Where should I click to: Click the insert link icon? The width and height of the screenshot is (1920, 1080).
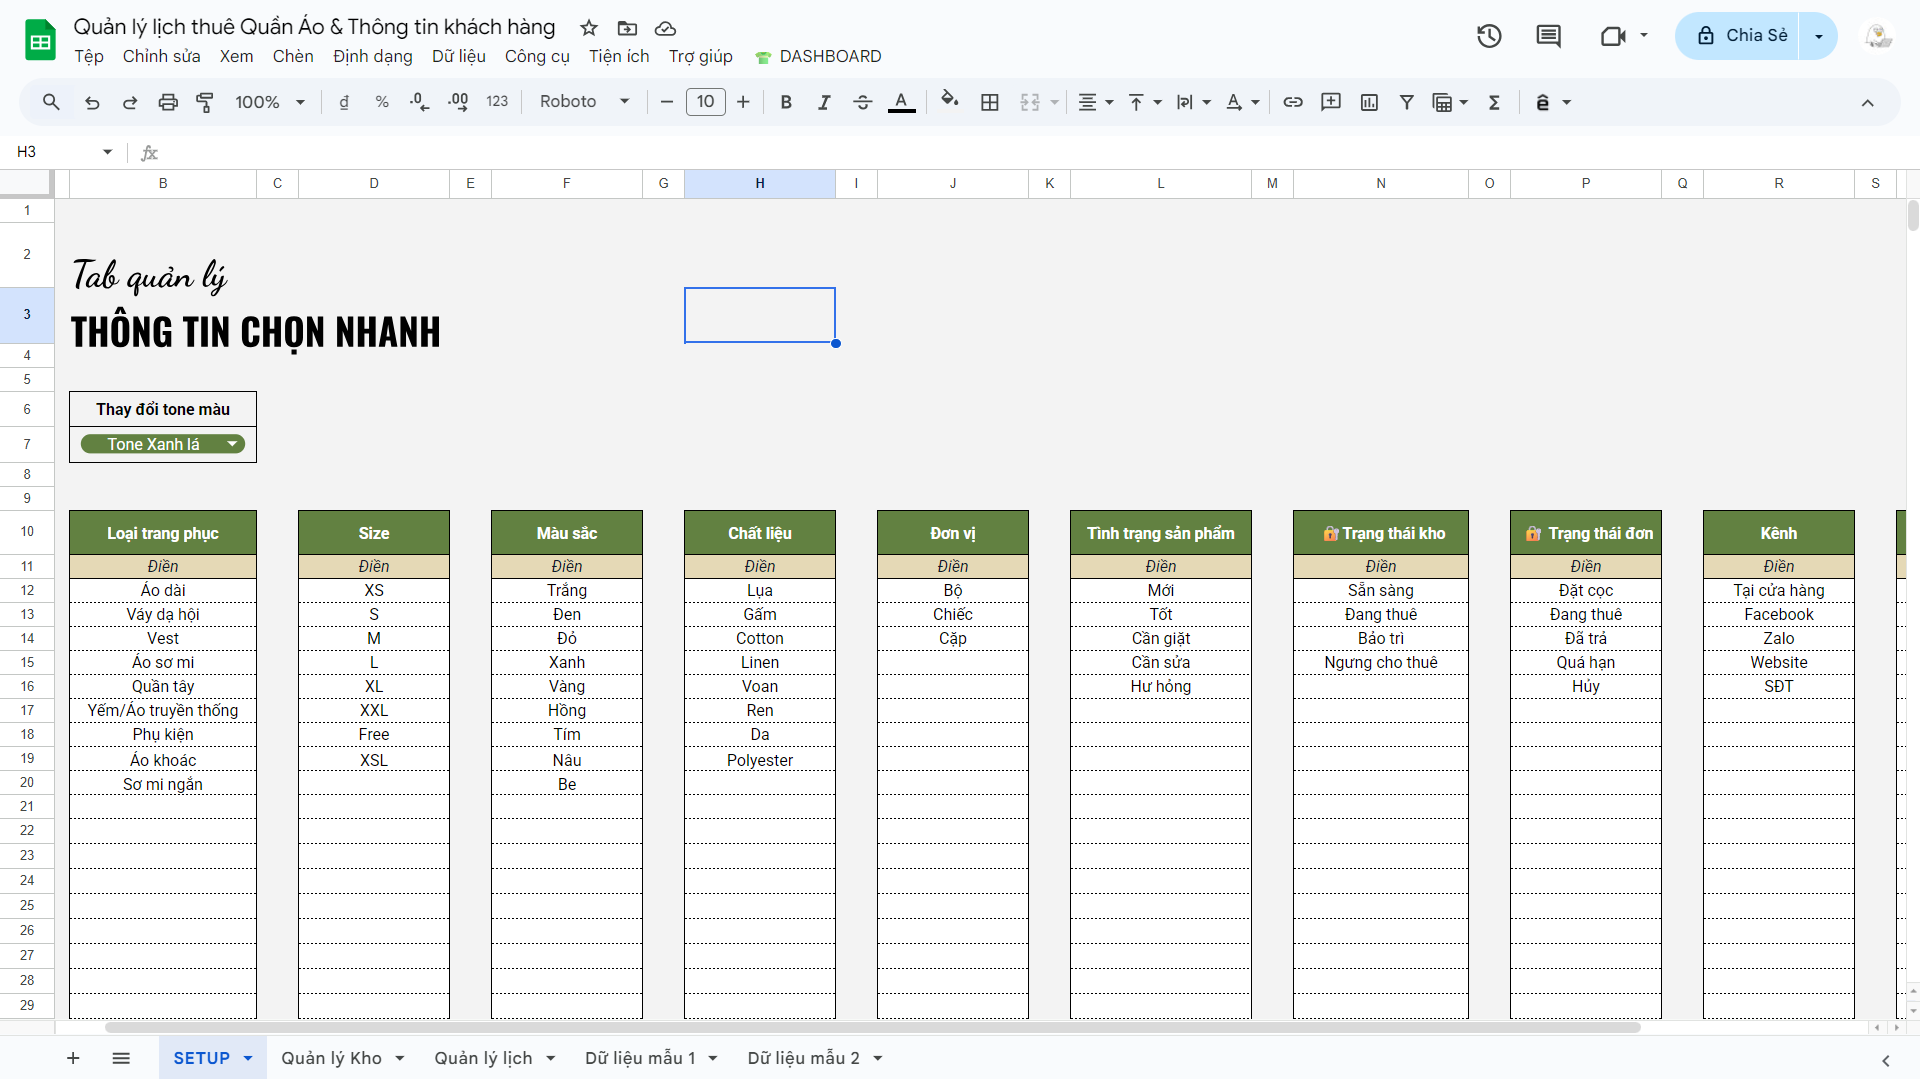[x=1292, y=102]
